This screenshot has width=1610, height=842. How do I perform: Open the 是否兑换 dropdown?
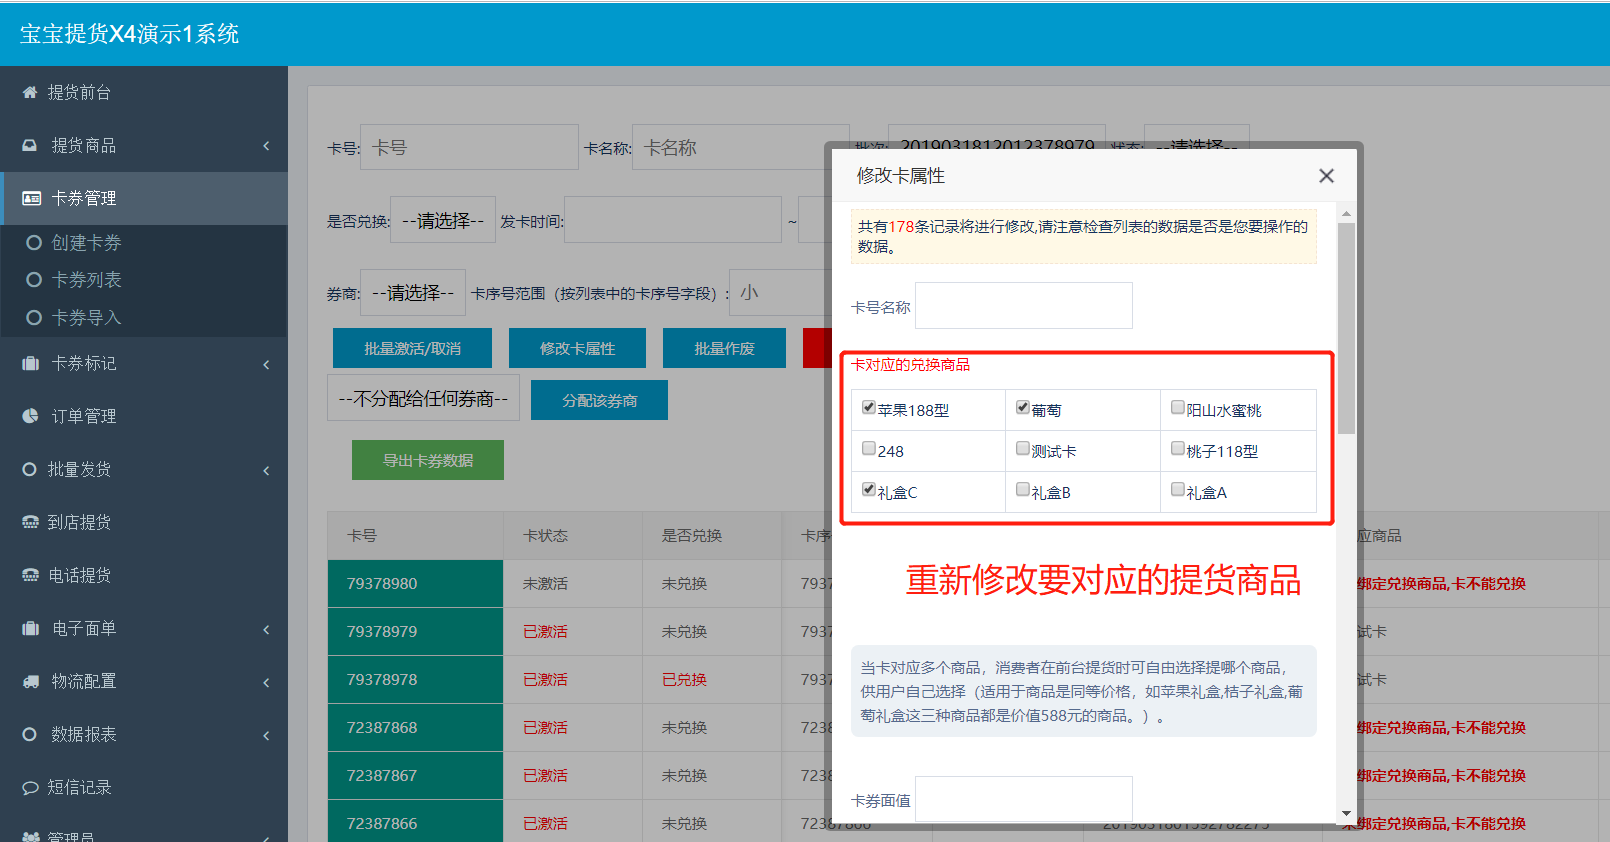pyautogui.click(x=442, y=221)
